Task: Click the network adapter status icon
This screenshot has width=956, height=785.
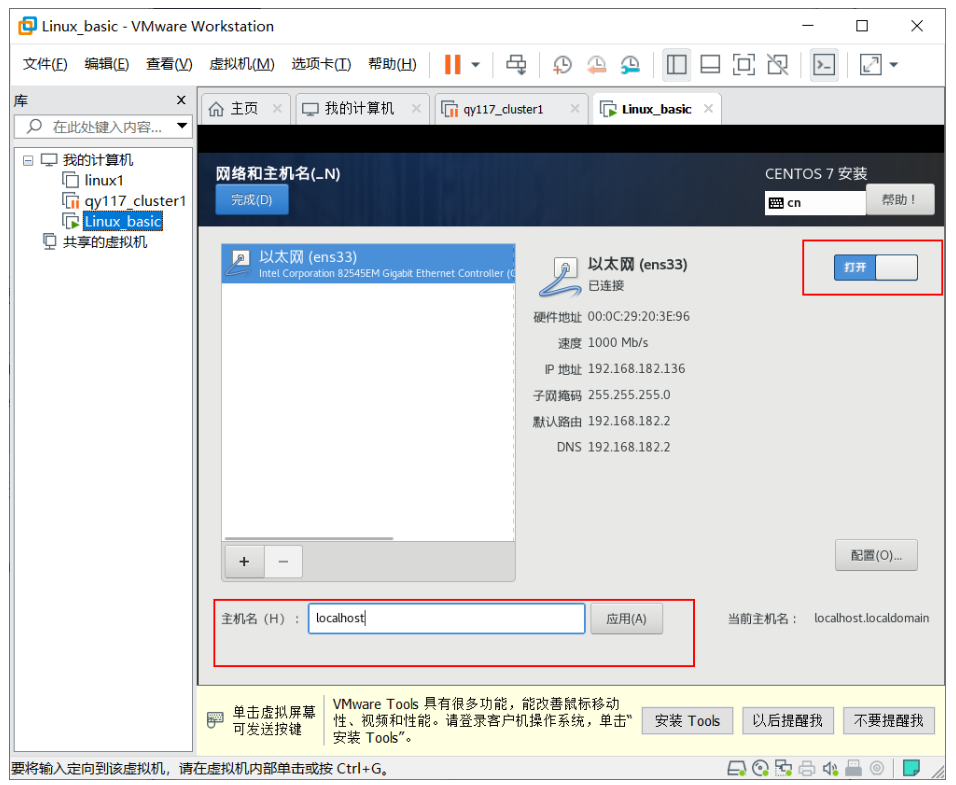Action: click(x=783, y=768)
